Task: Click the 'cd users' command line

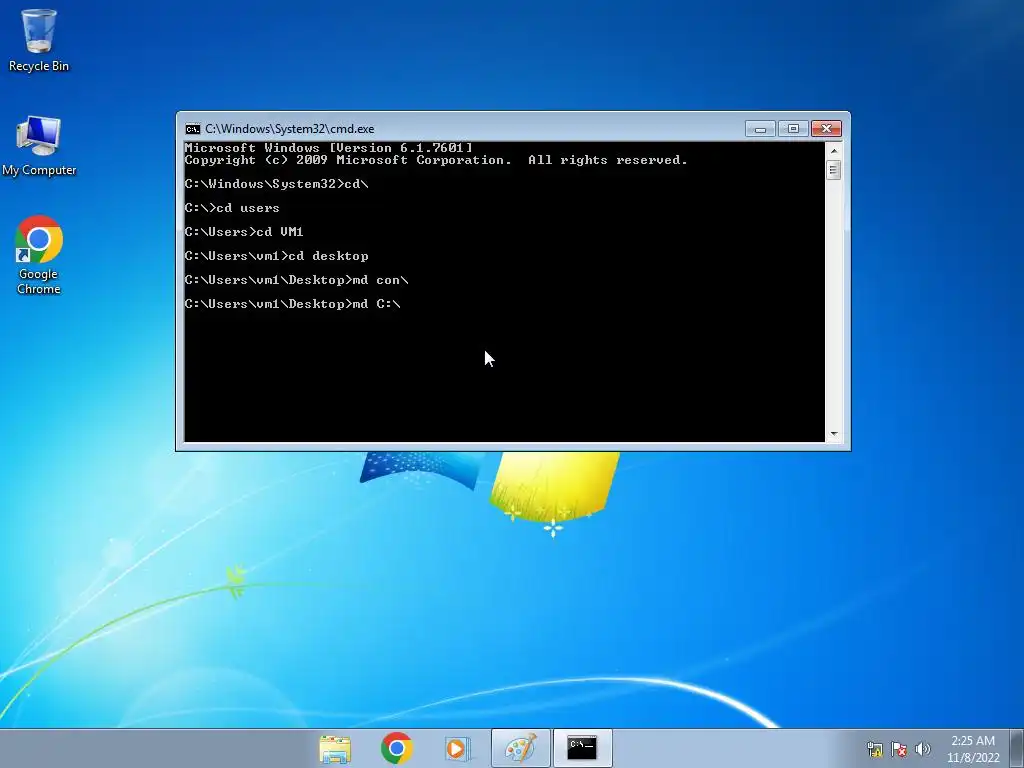Action: coord(232,208)
